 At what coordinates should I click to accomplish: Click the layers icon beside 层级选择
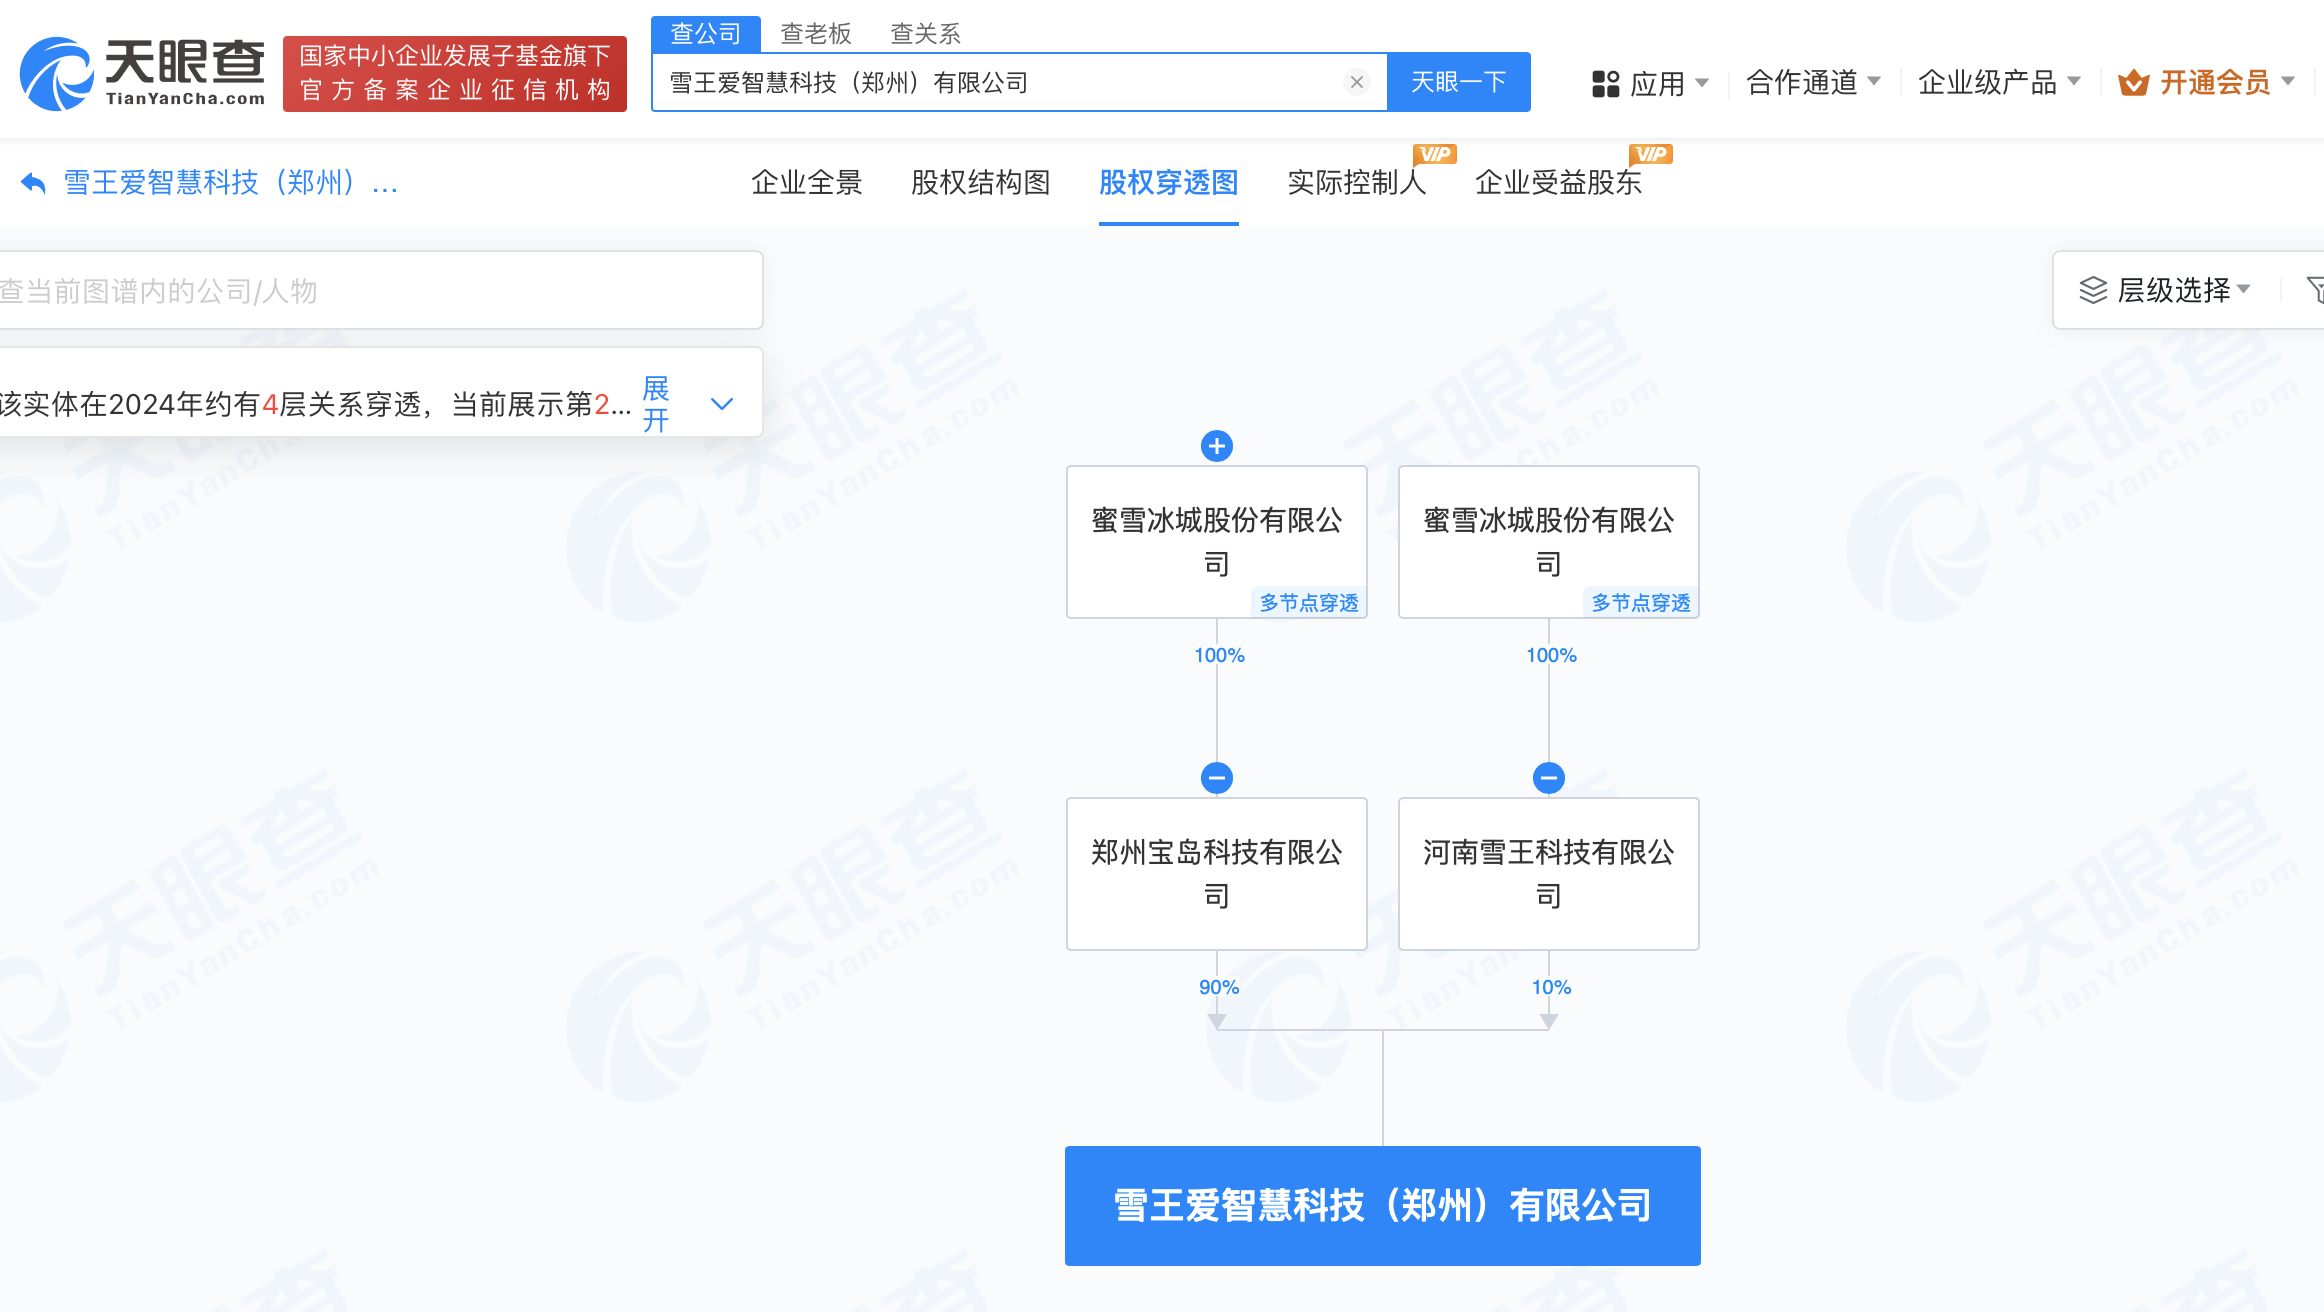(2093, 290)
